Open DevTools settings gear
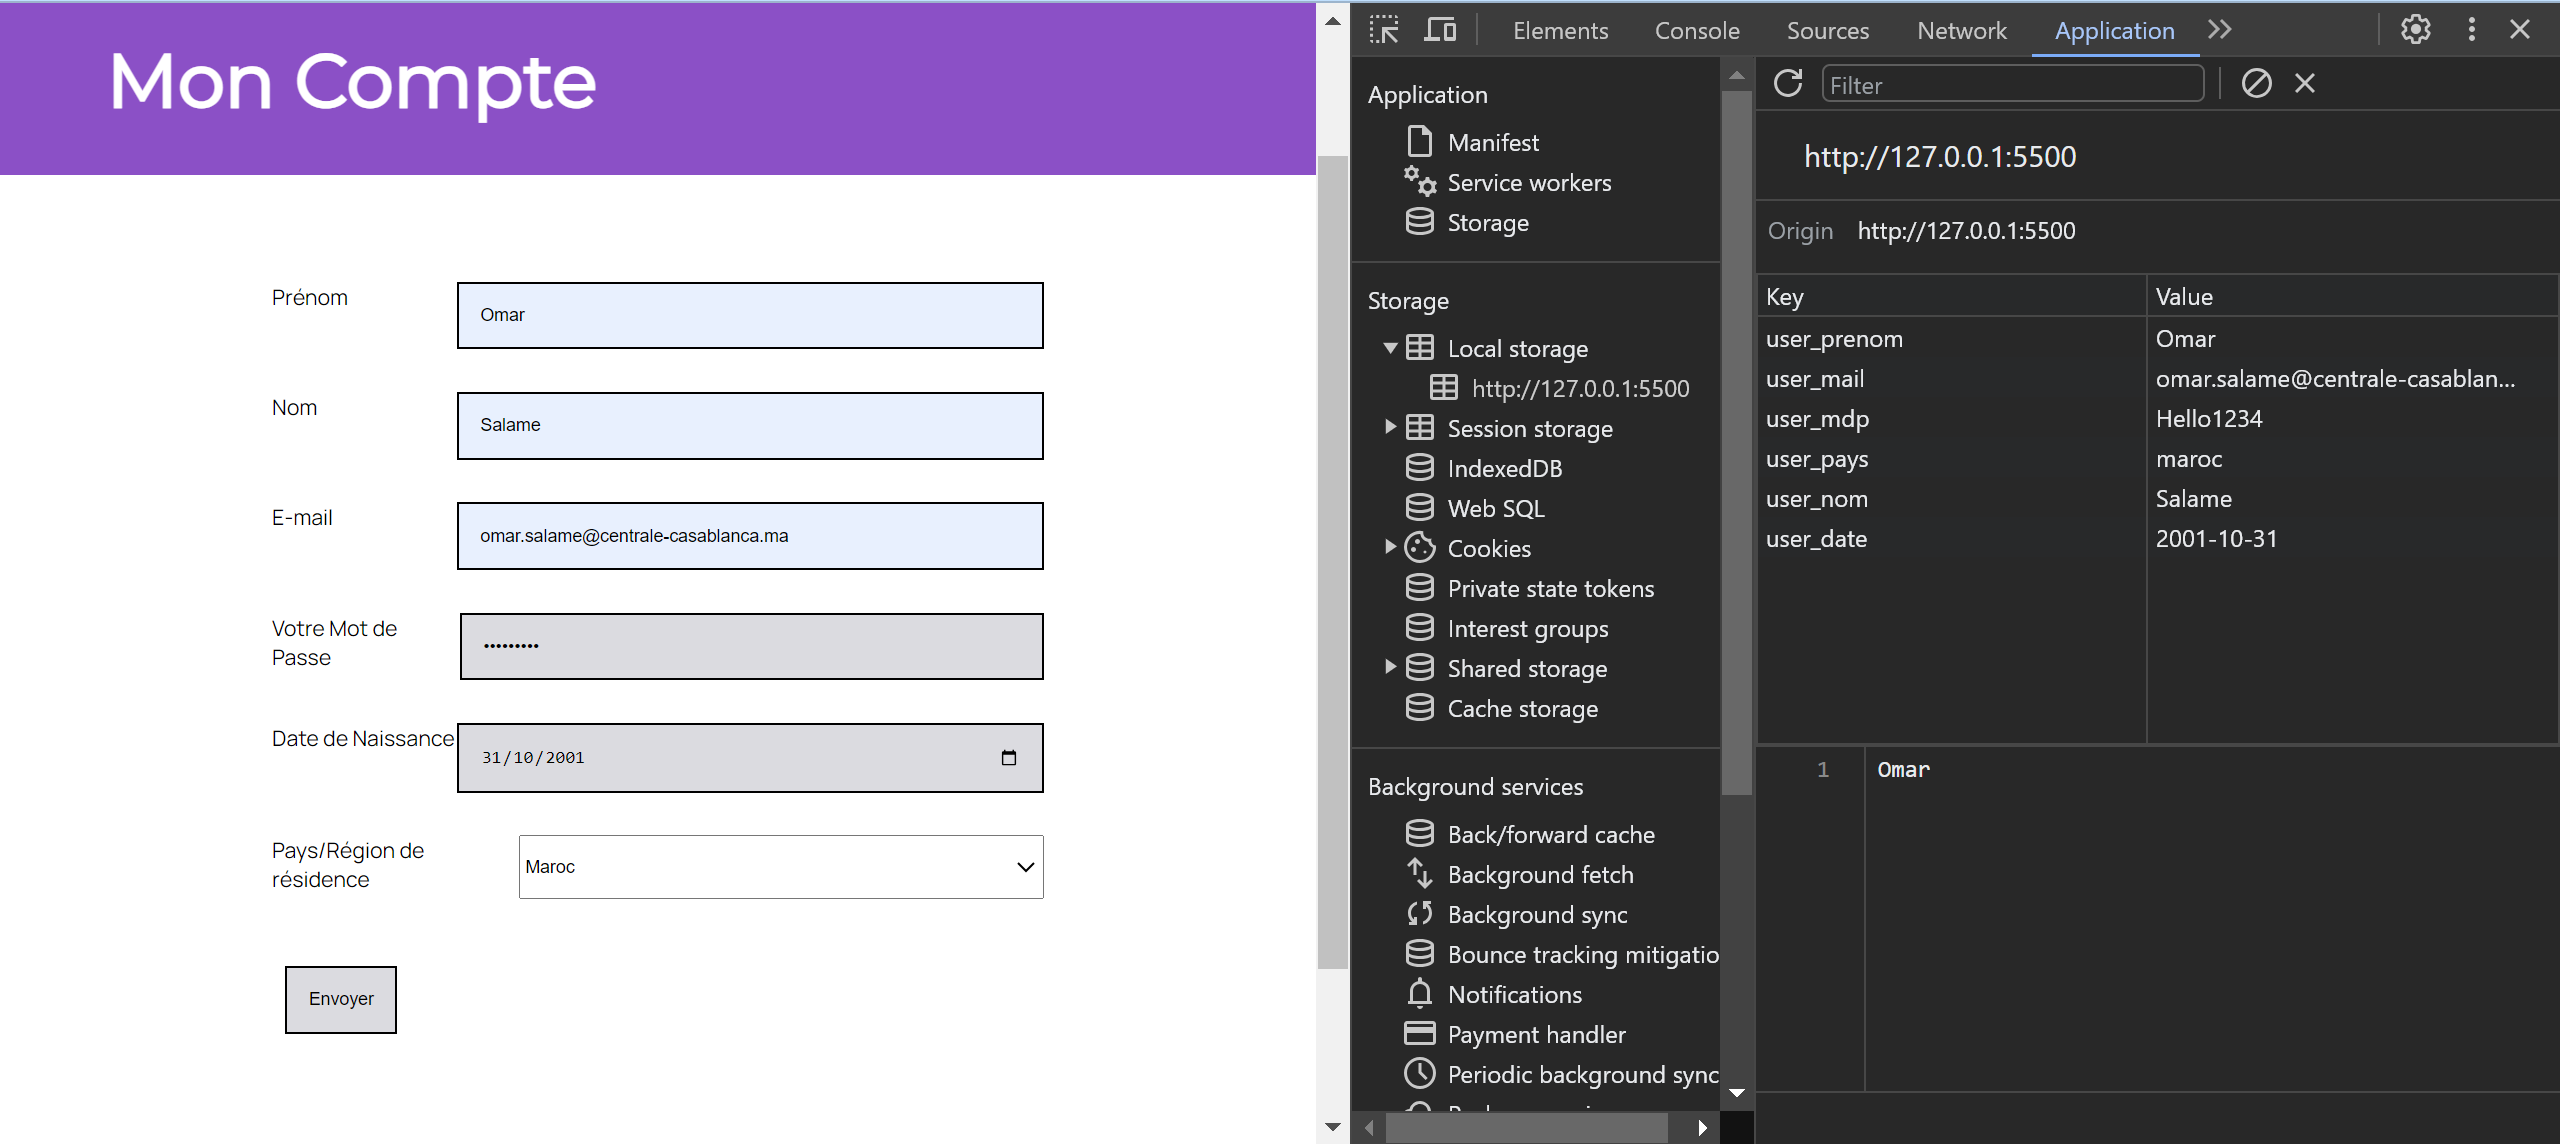 pos(2415,30)
